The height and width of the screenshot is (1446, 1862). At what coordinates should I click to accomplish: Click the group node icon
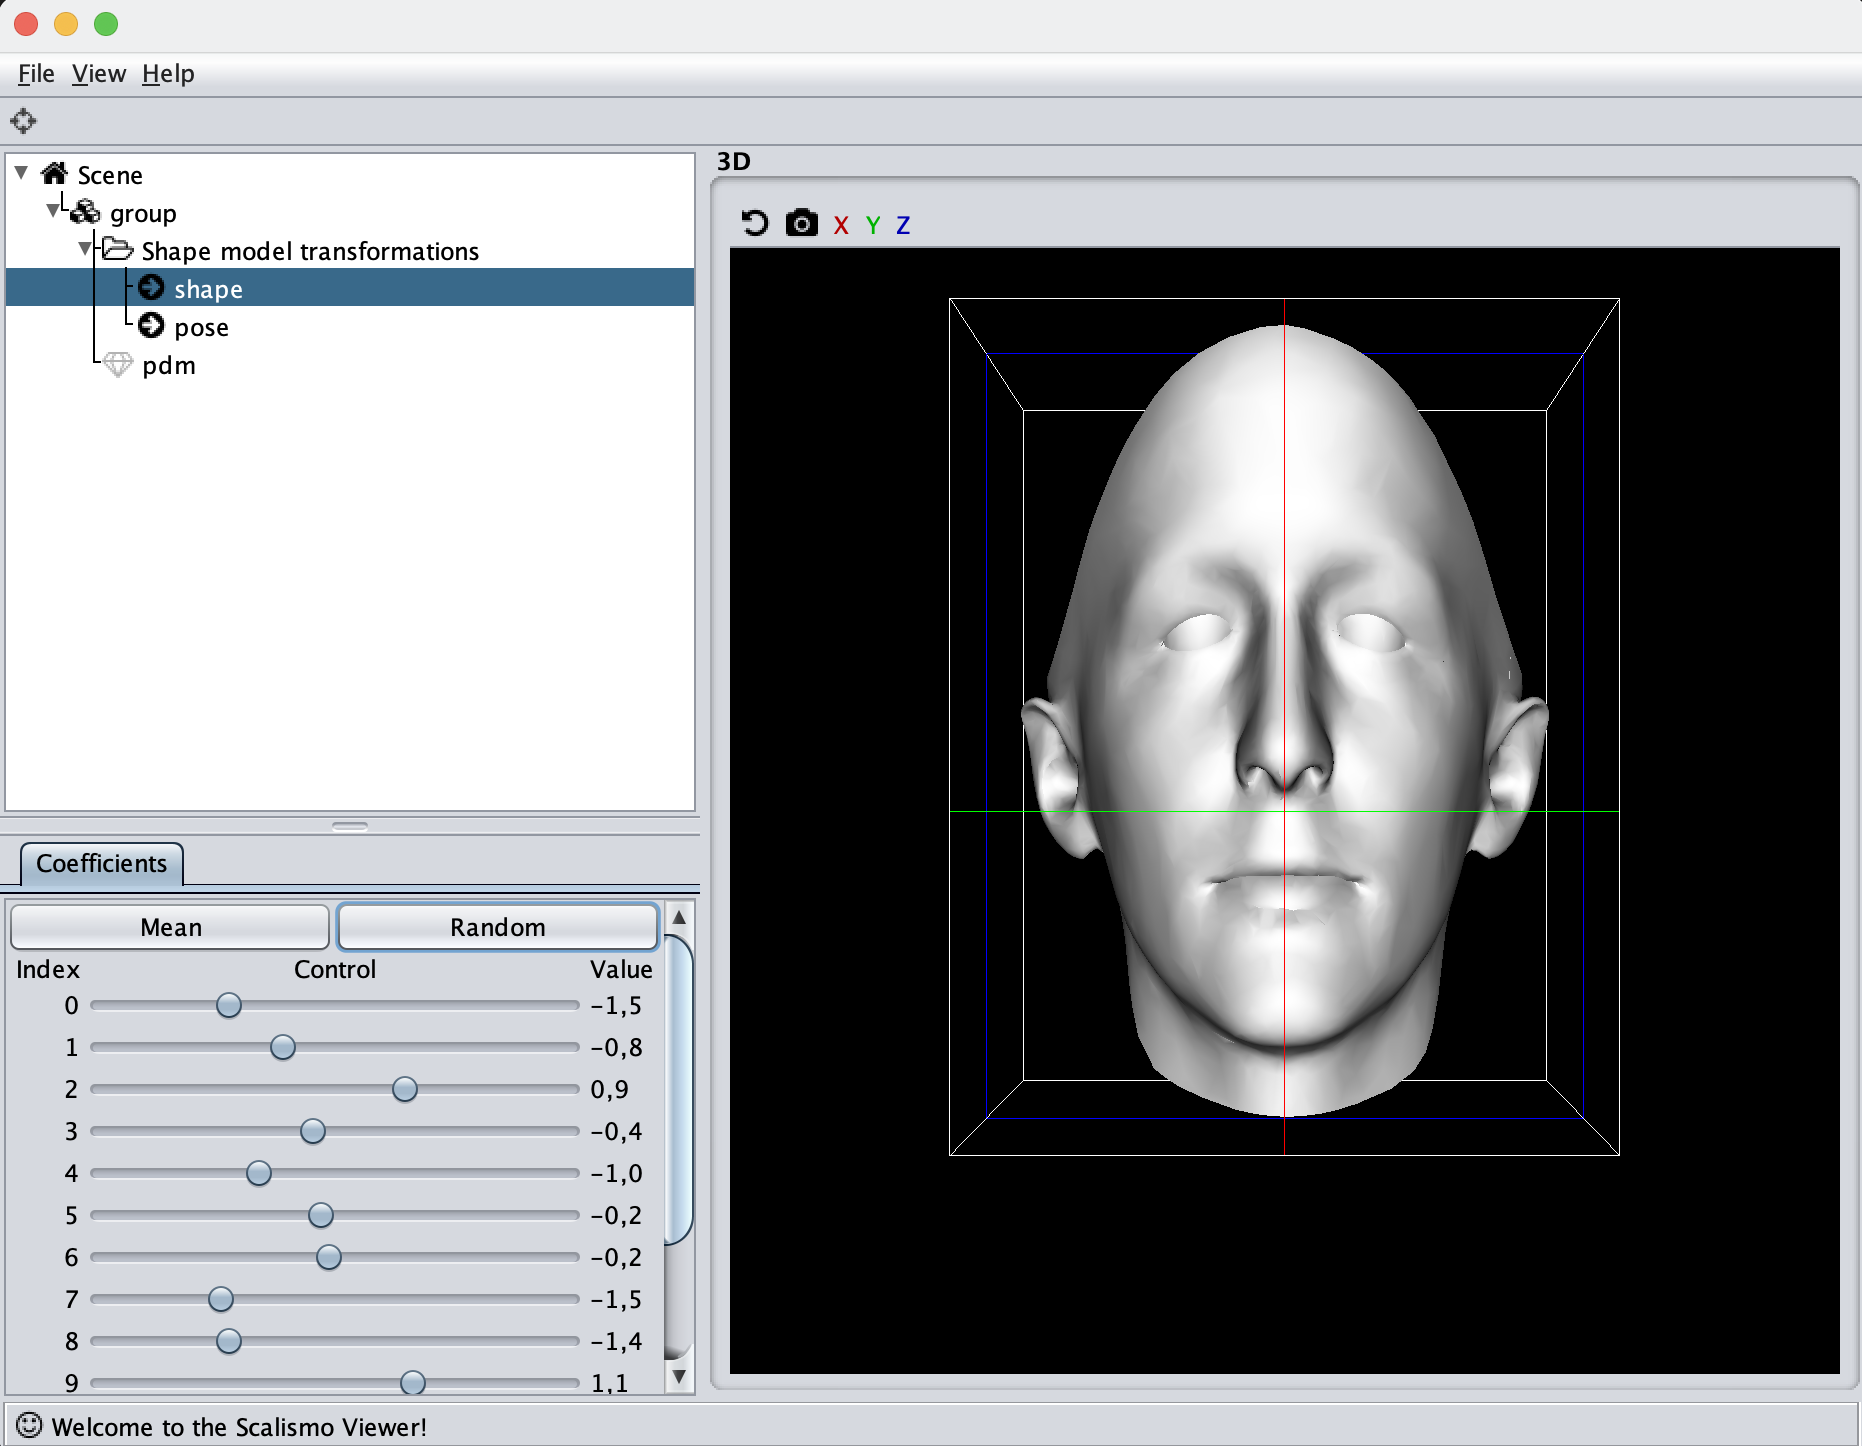click(86, 212)
